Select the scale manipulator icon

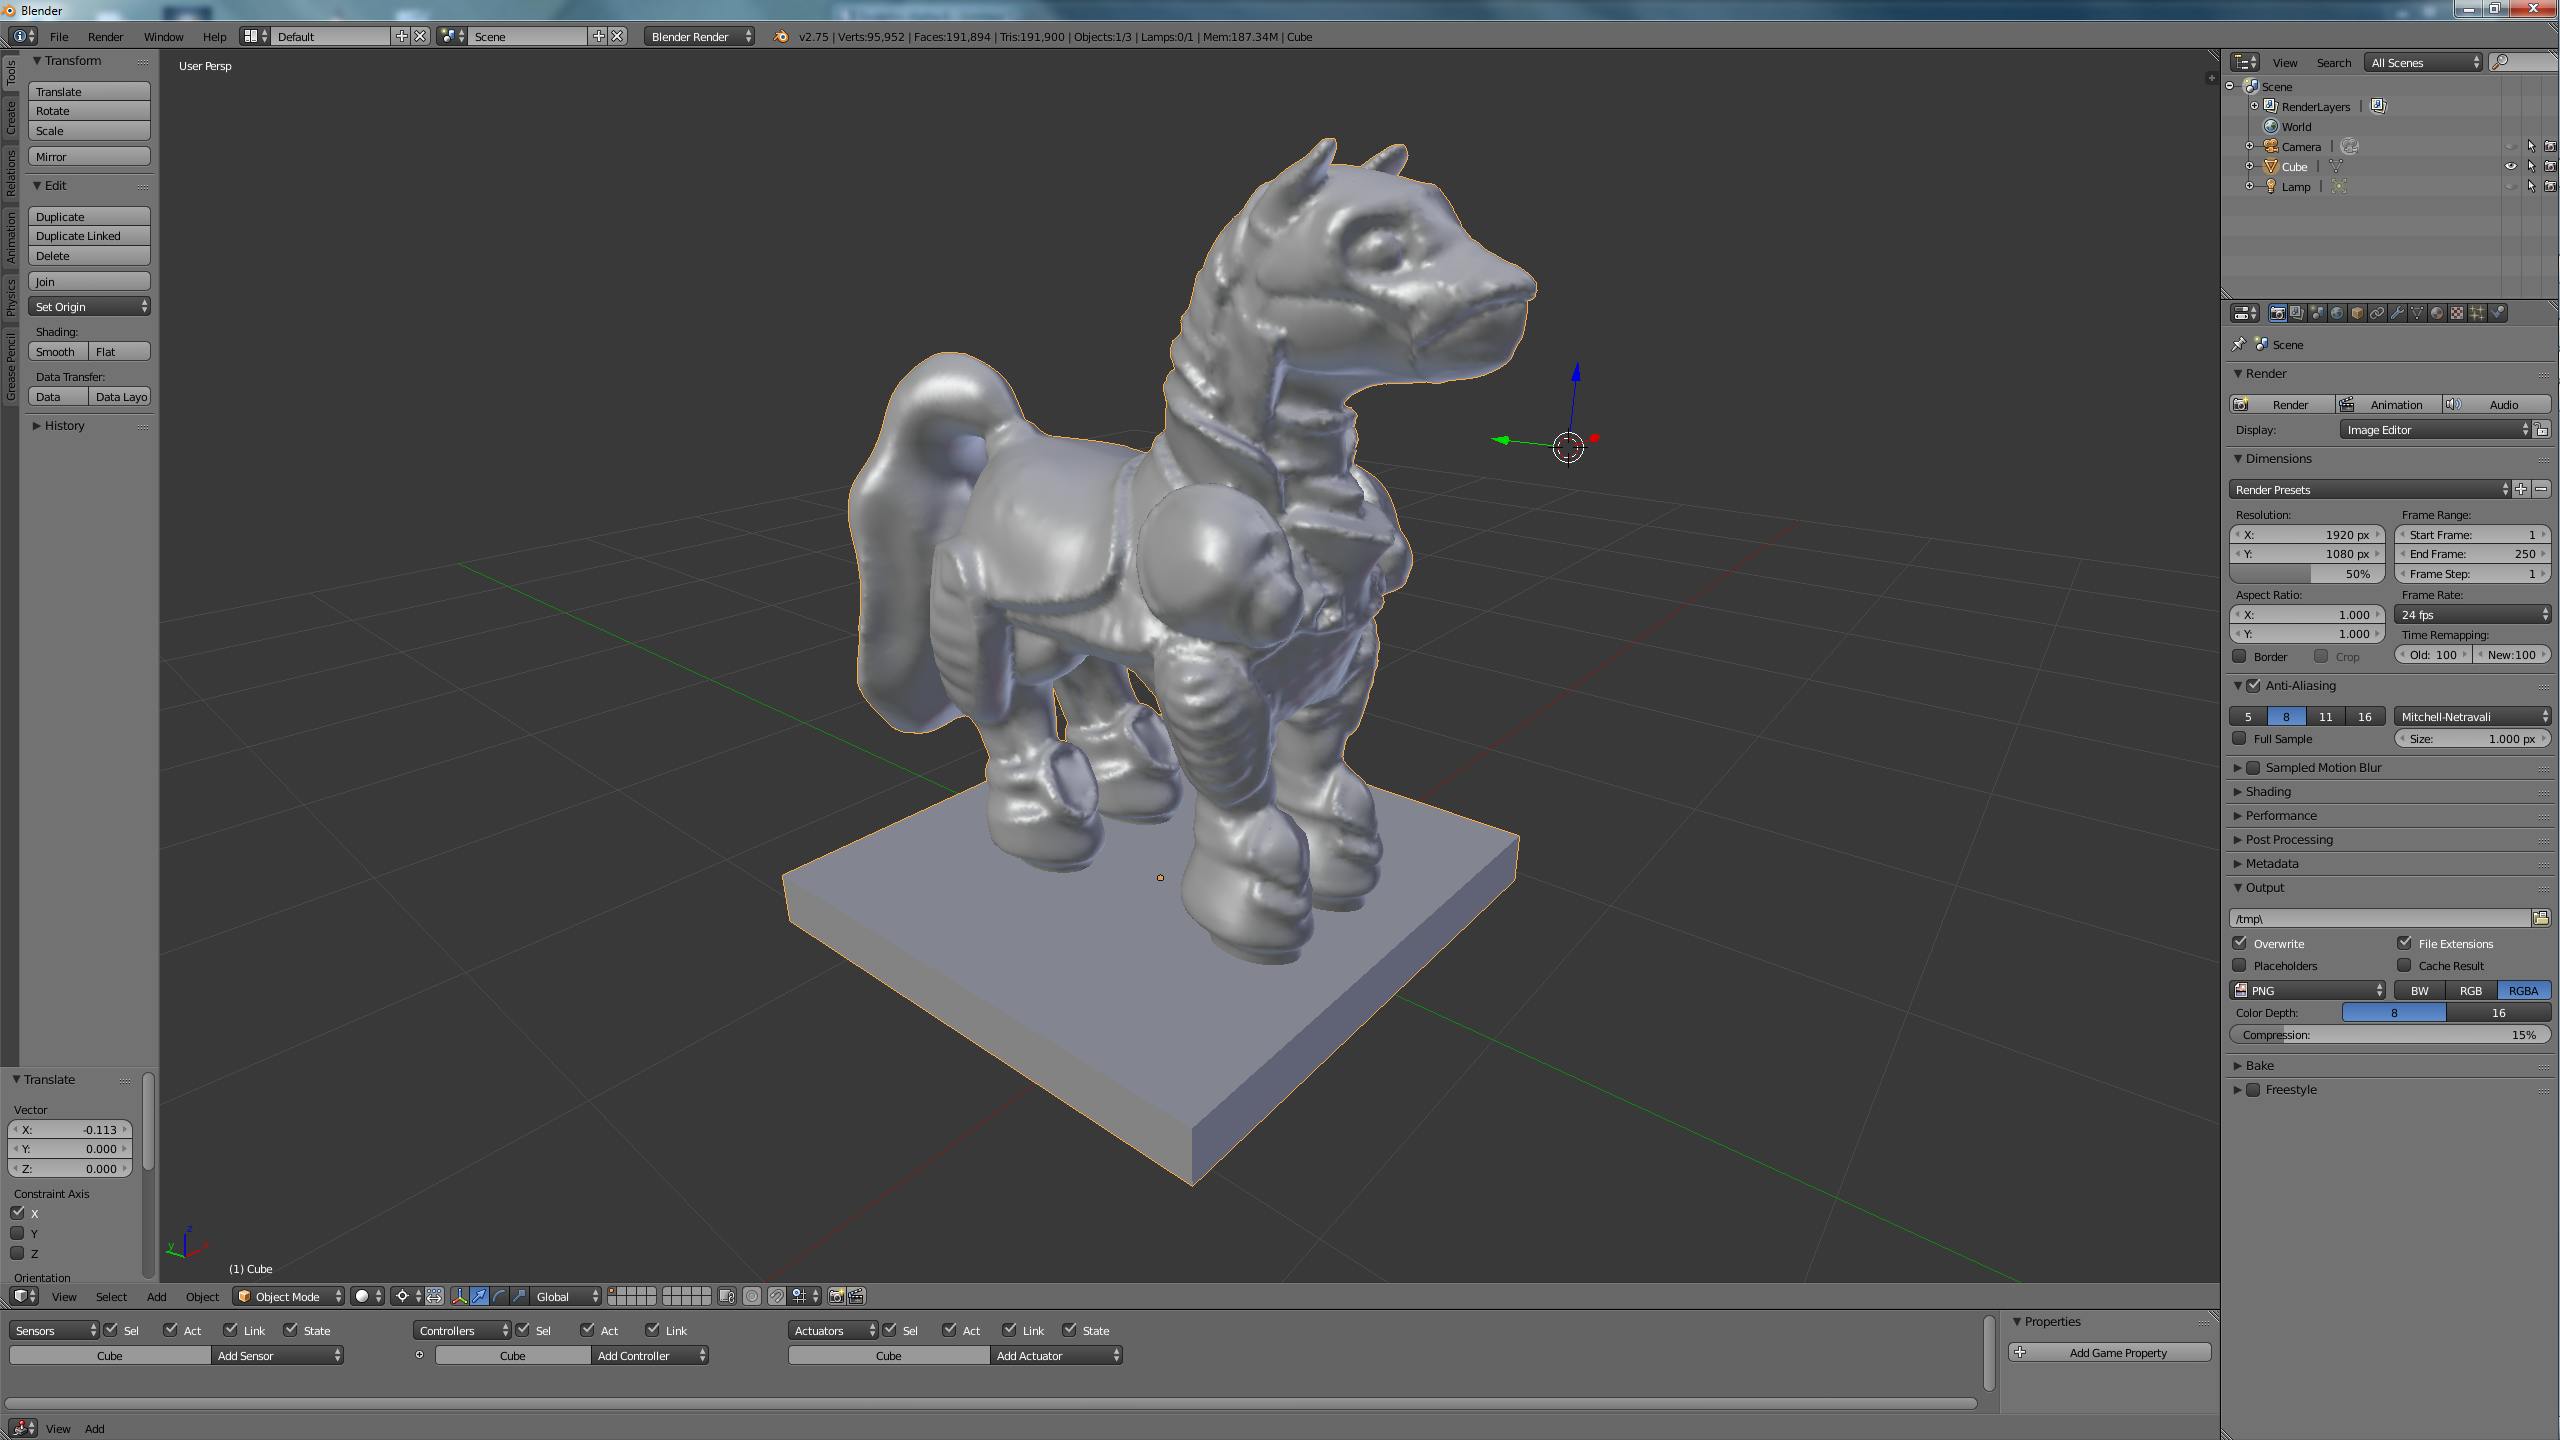(519, 1296)
